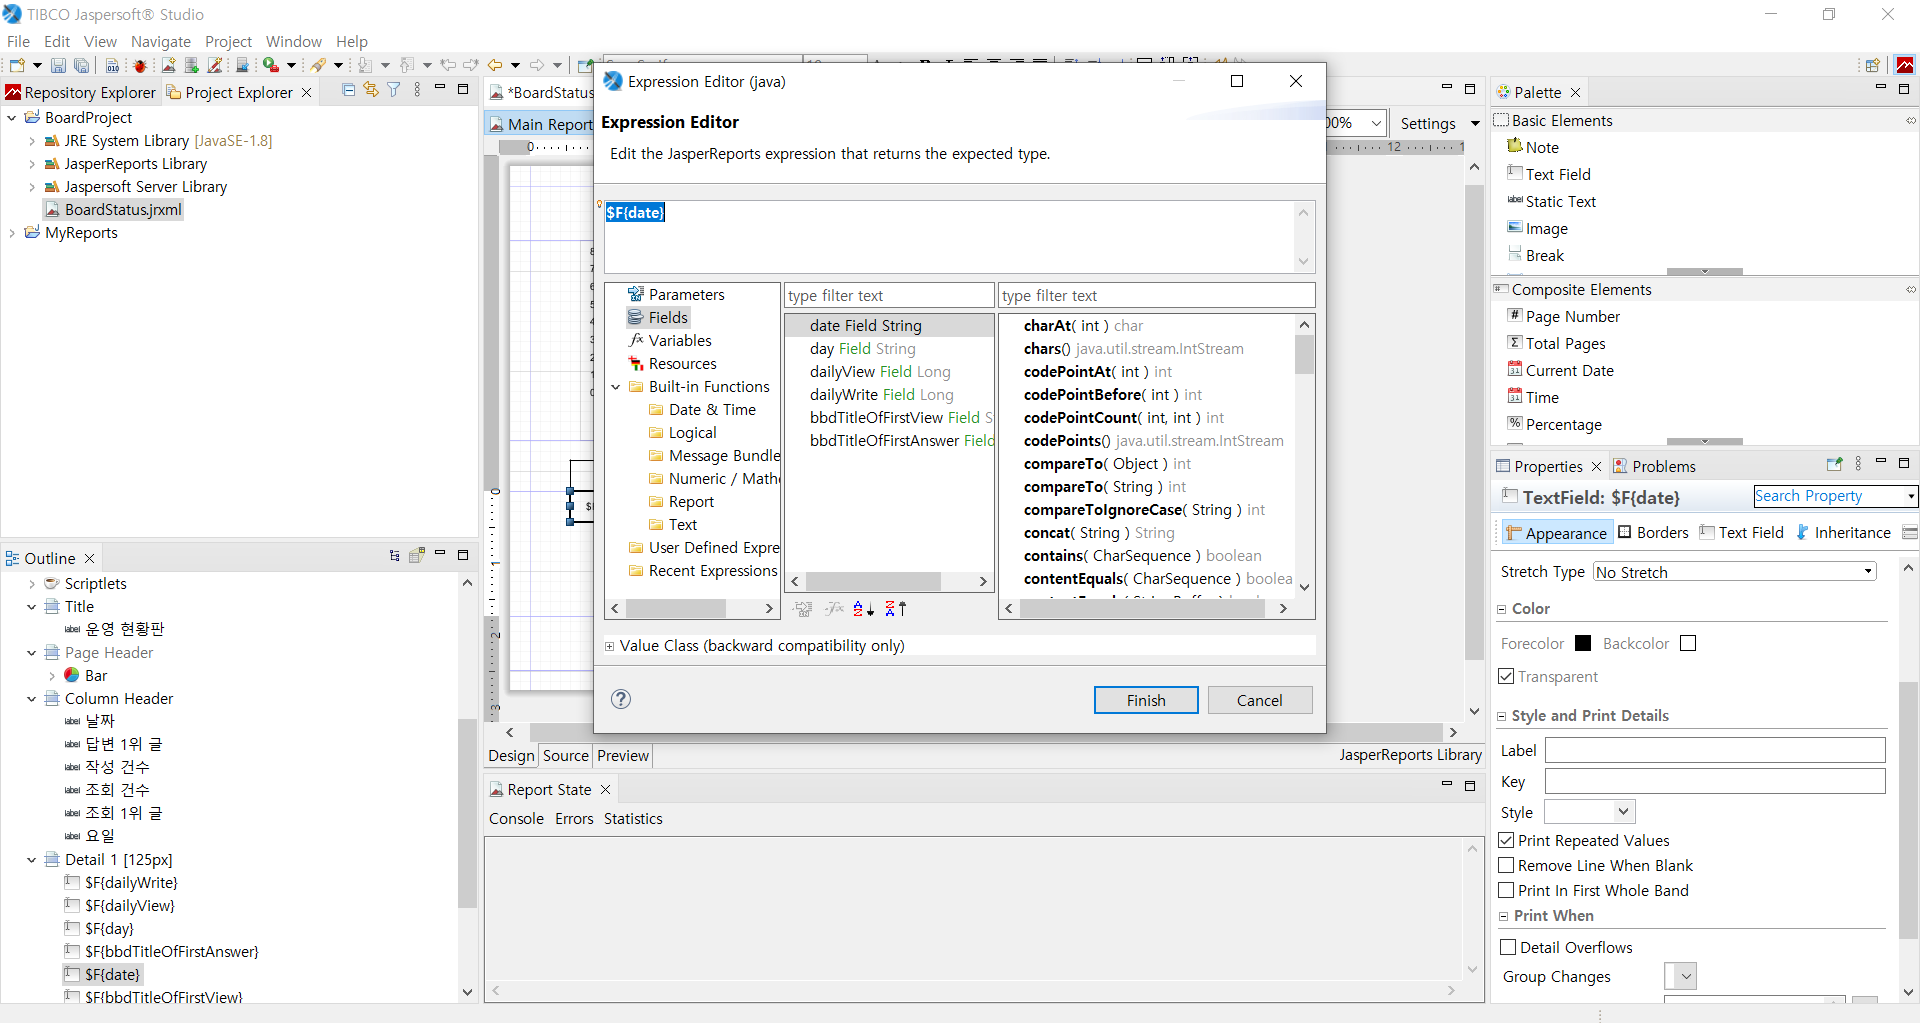Enable the Detail Overflows checkbox
Image resolution: width=1920 pixels, height=1023 pixels.
(1508, 947)
